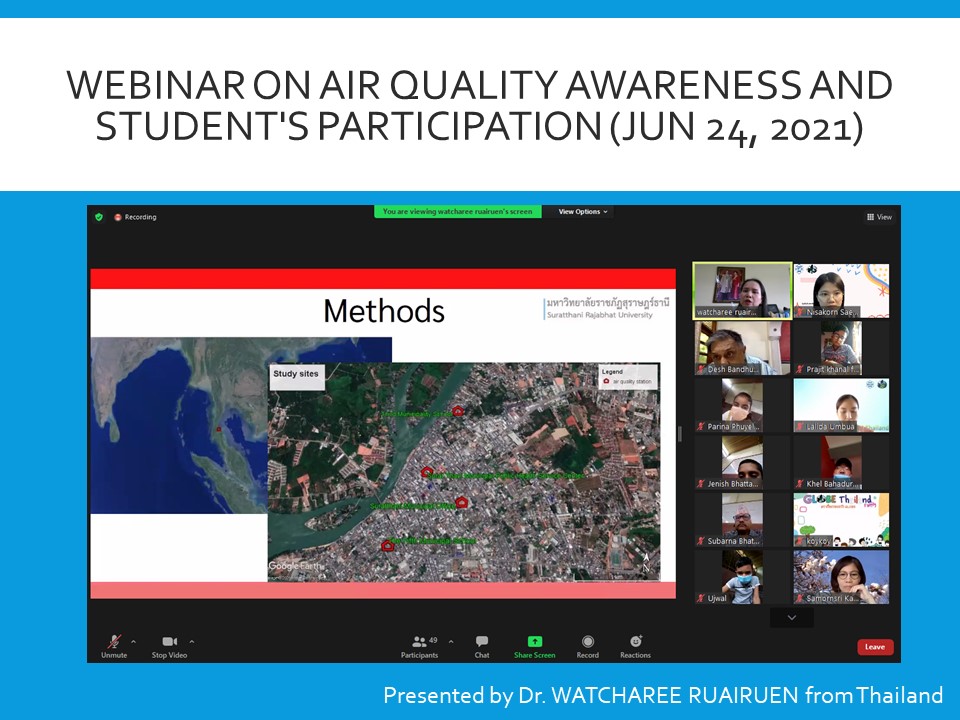Image resolution: width=960 pixels, height=720 pixels.
Task: Select the Desh Bandhu video tile
Action: [742, 348]
